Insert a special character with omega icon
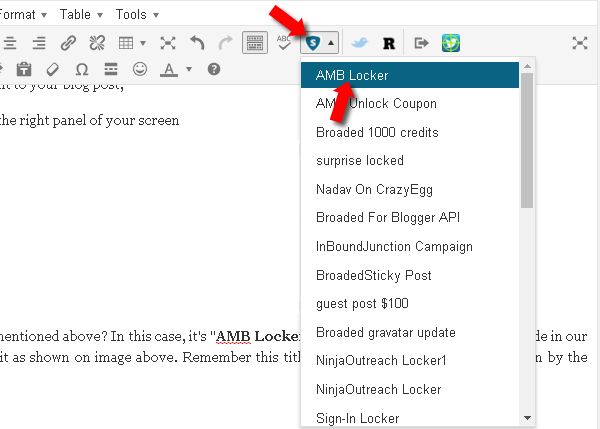Viewport: 600px width, 429px height. 82,69
